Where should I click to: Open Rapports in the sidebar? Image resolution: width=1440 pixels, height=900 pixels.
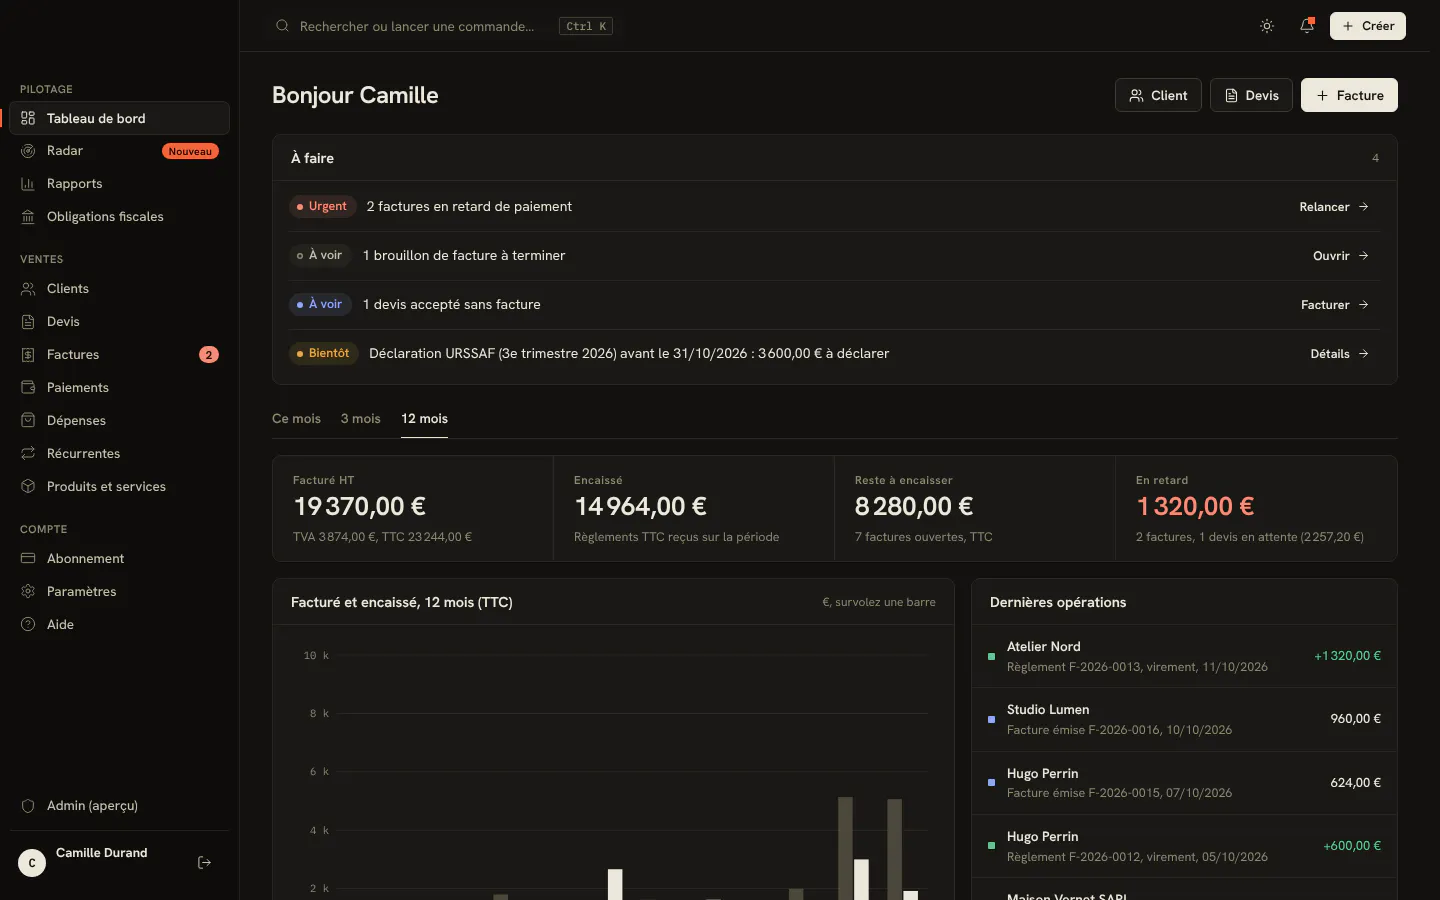click(120, 184)
